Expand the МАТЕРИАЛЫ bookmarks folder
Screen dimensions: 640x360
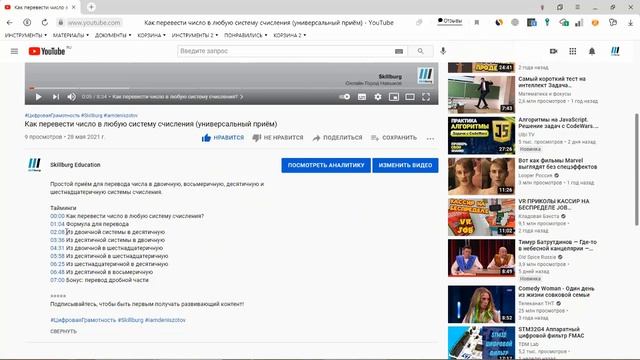71,36
